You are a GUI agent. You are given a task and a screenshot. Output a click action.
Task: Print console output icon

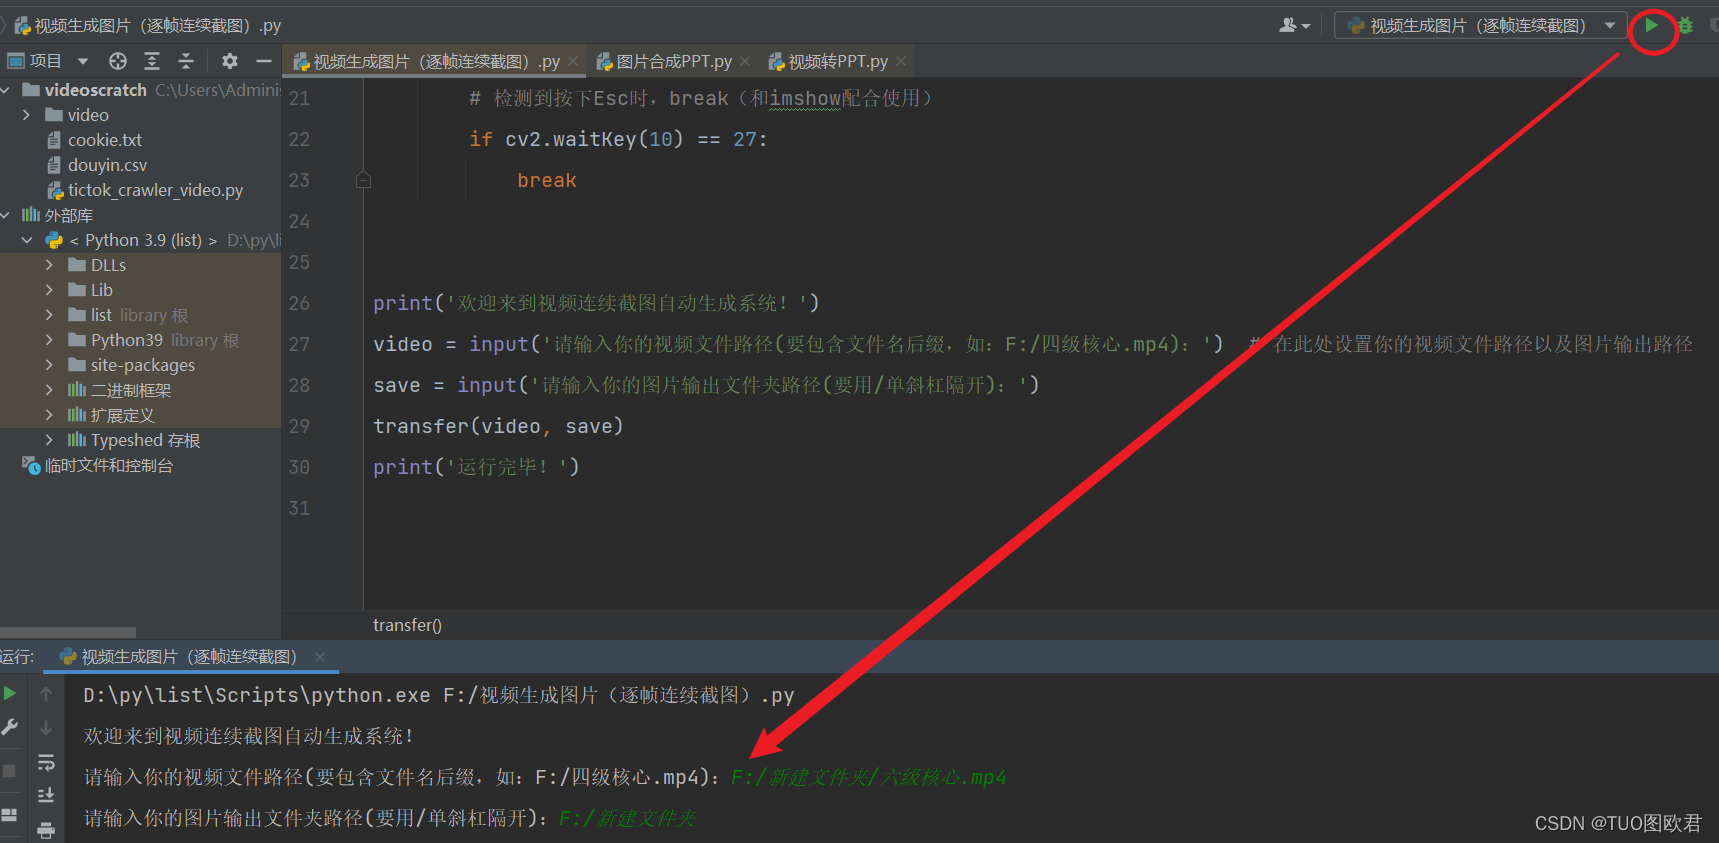pos(46,830)
